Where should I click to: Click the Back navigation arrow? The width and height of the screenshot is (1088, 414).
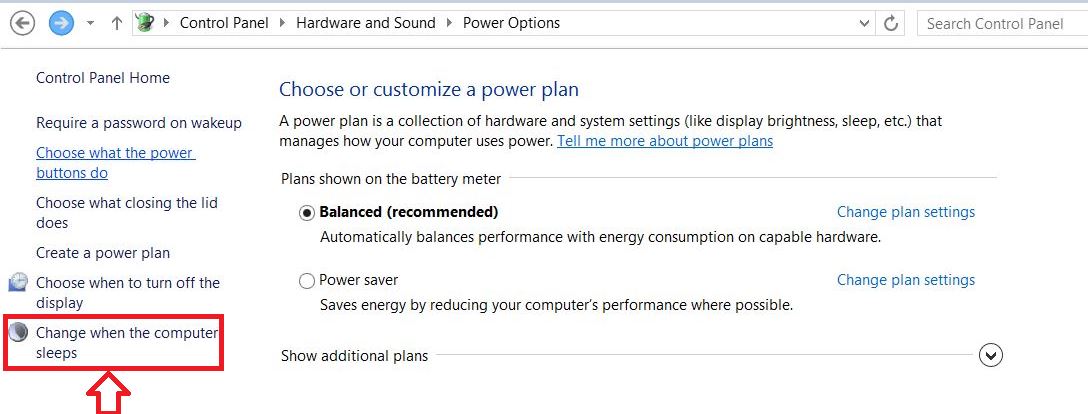tap(22, 23)
